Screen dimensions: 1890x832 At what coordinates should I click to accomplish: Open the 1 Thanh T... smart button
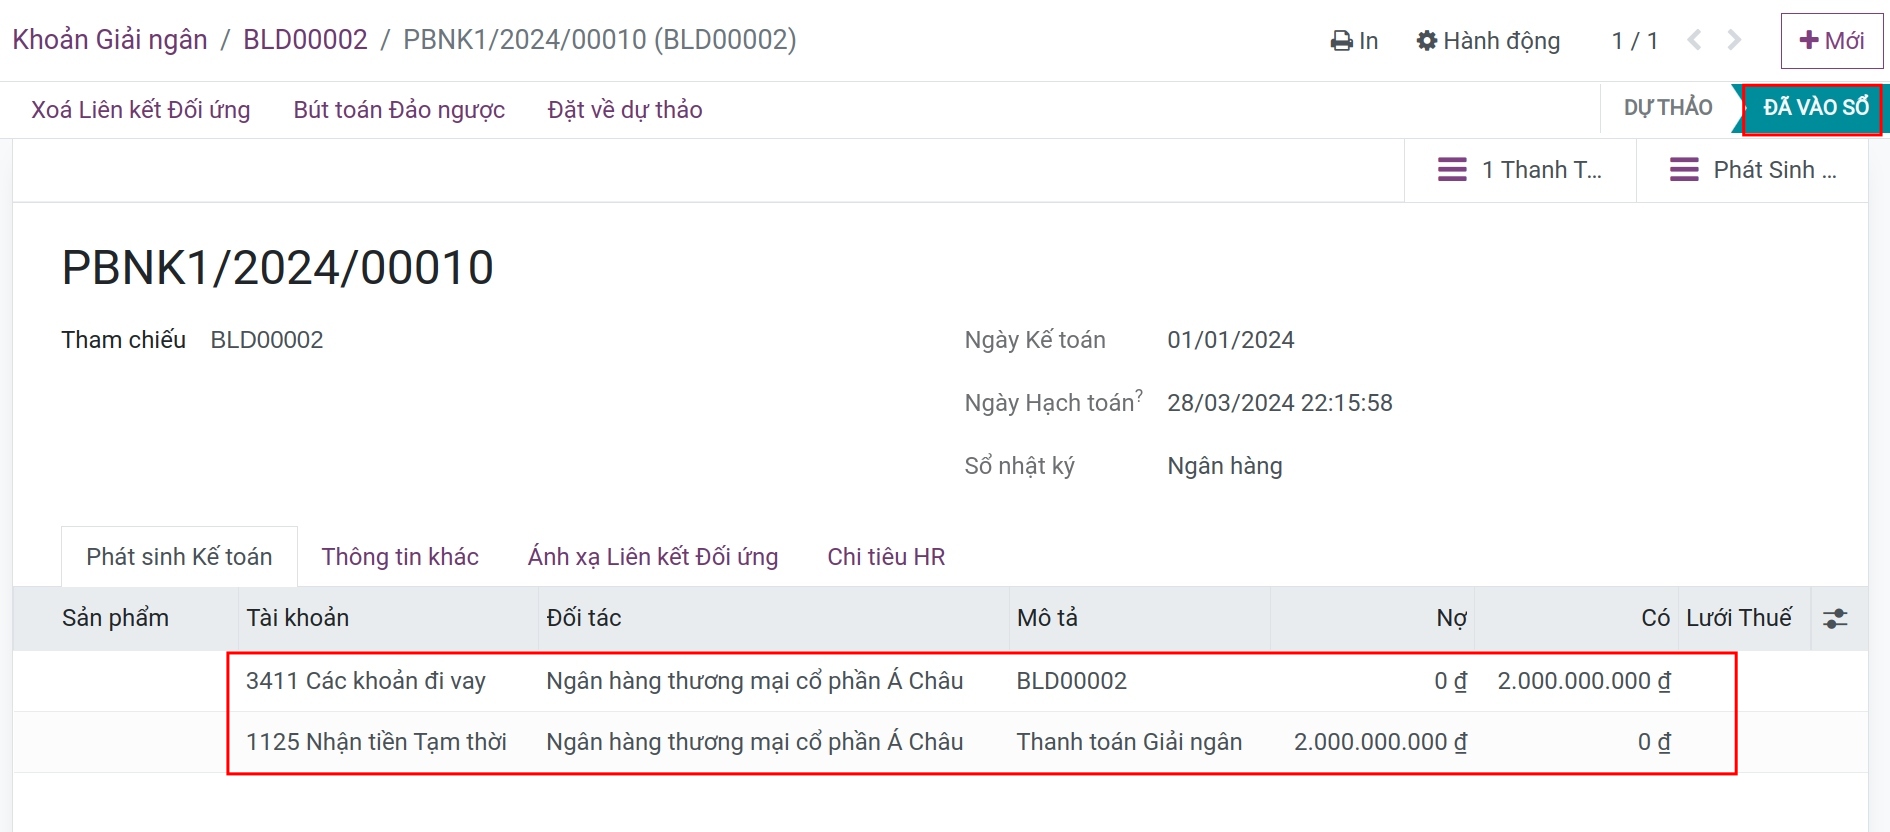1520,170
